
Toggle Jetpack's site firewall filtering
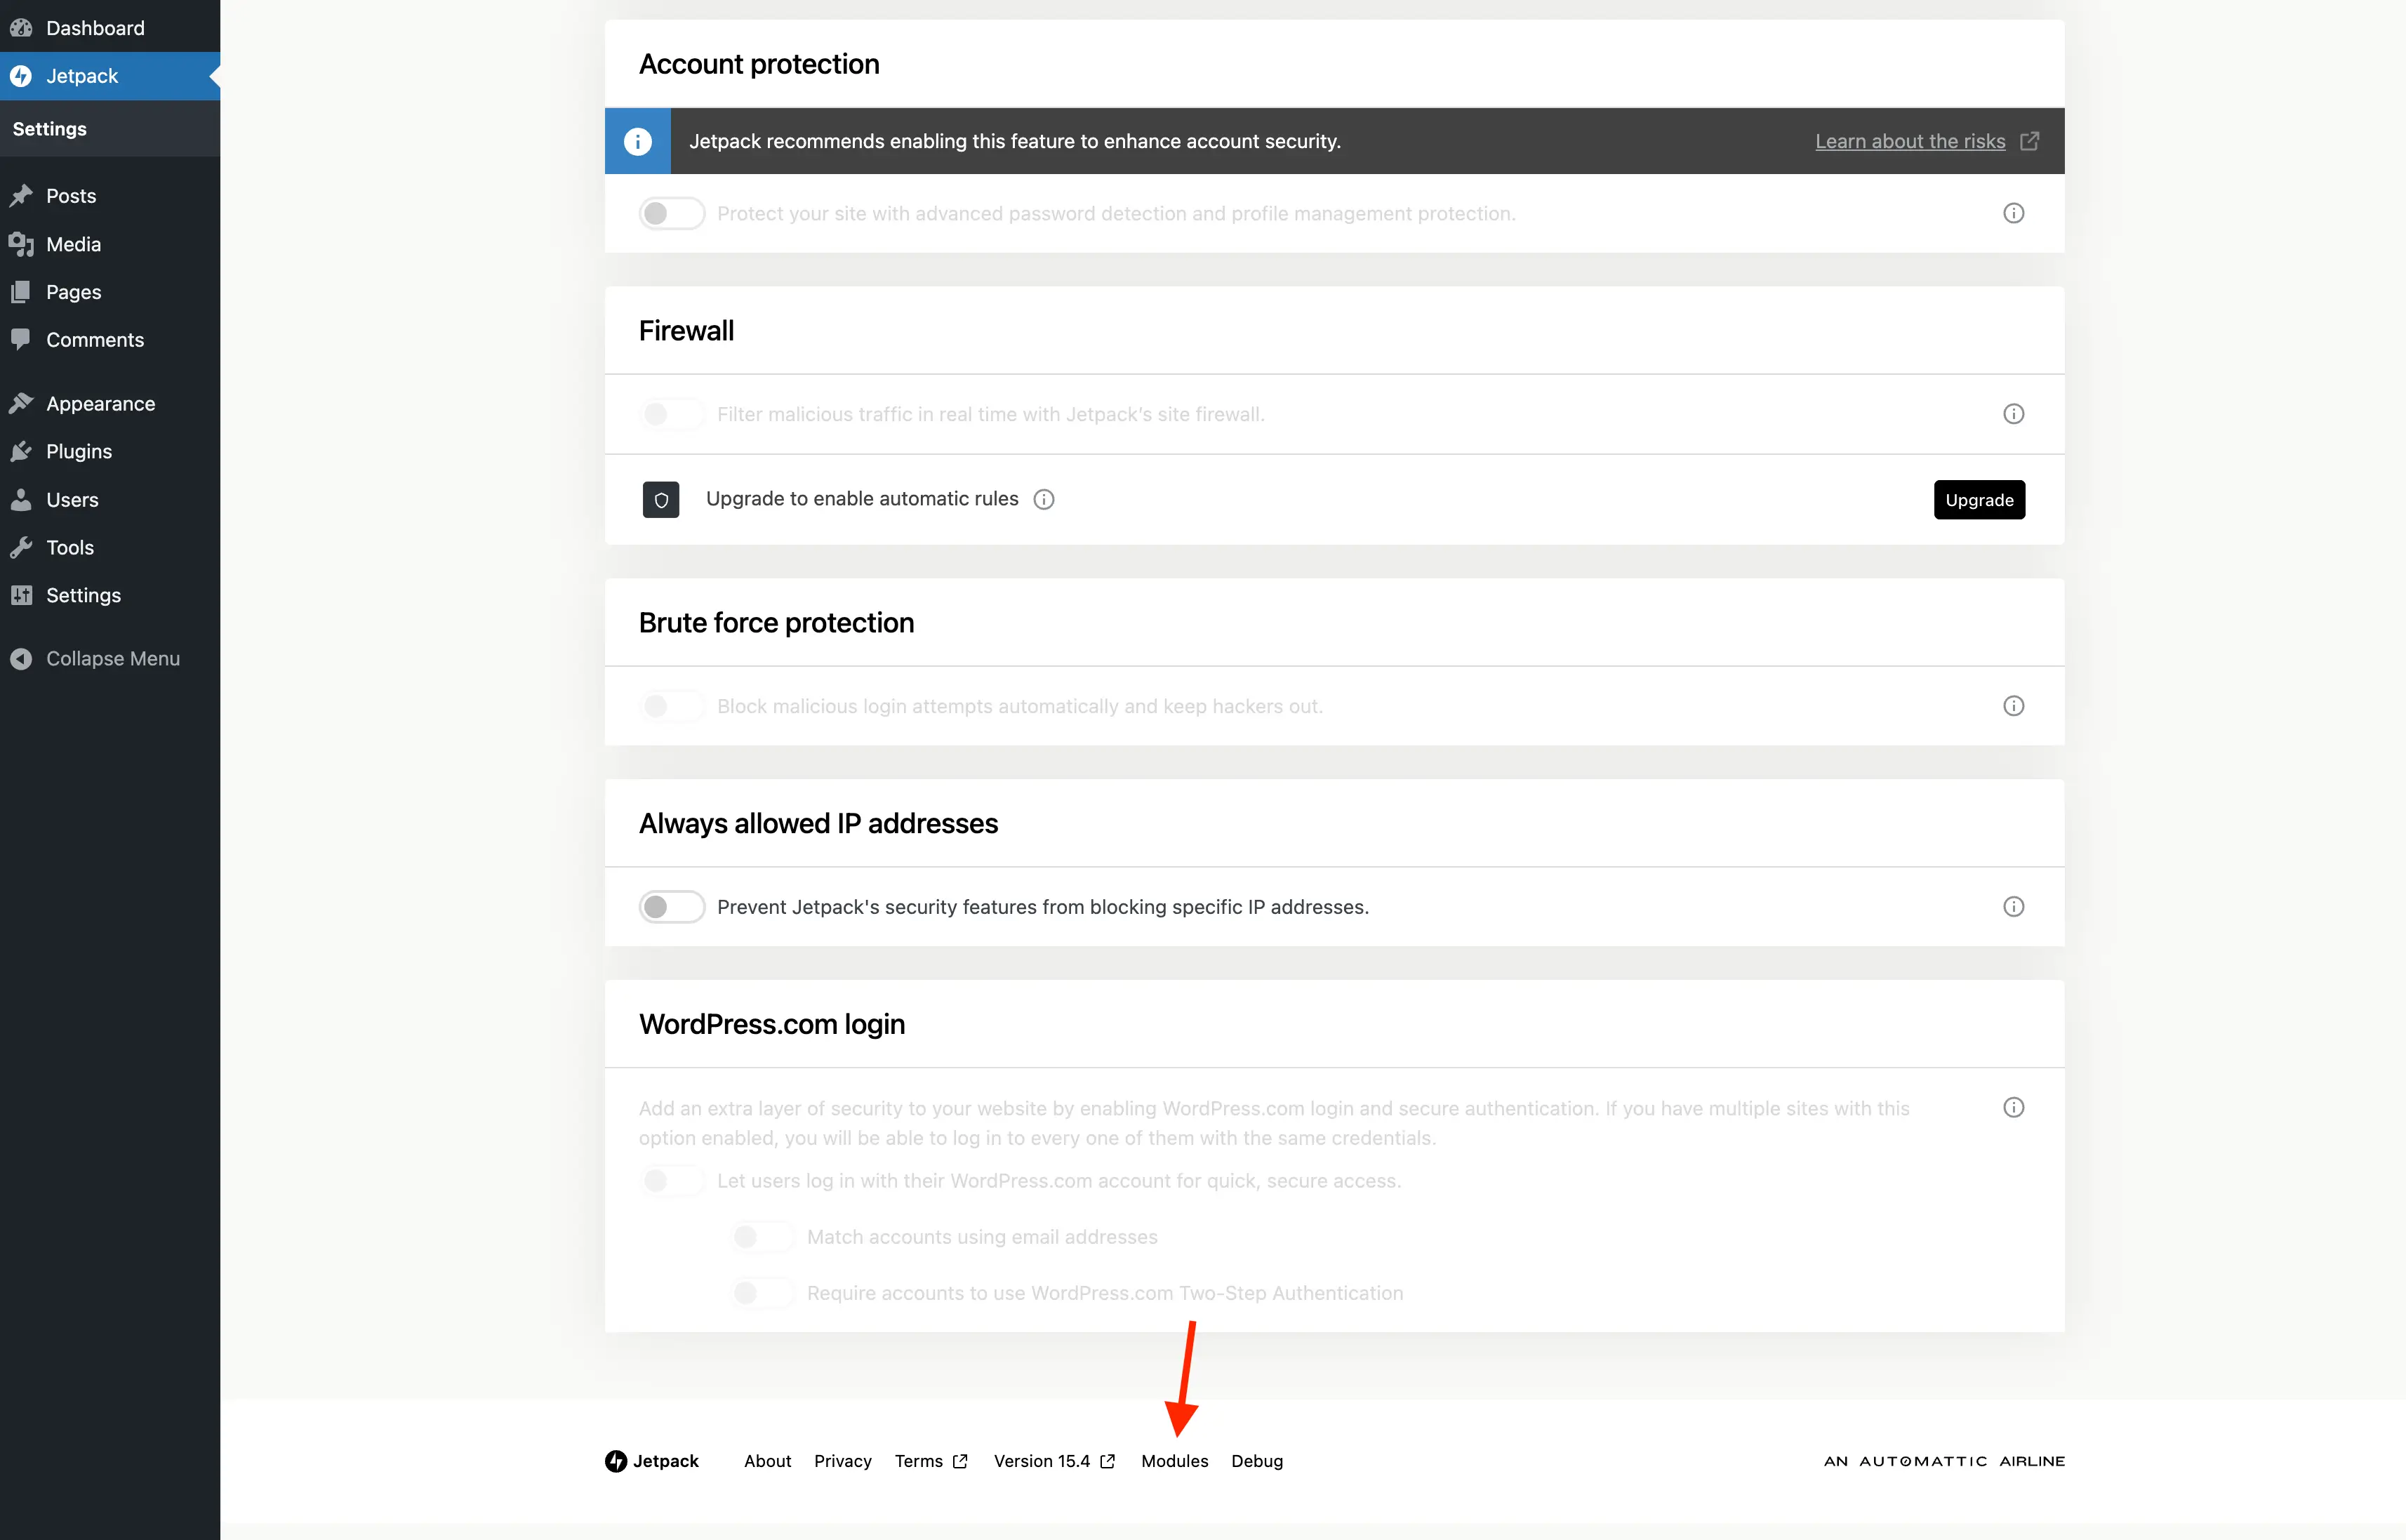(671, 413)
